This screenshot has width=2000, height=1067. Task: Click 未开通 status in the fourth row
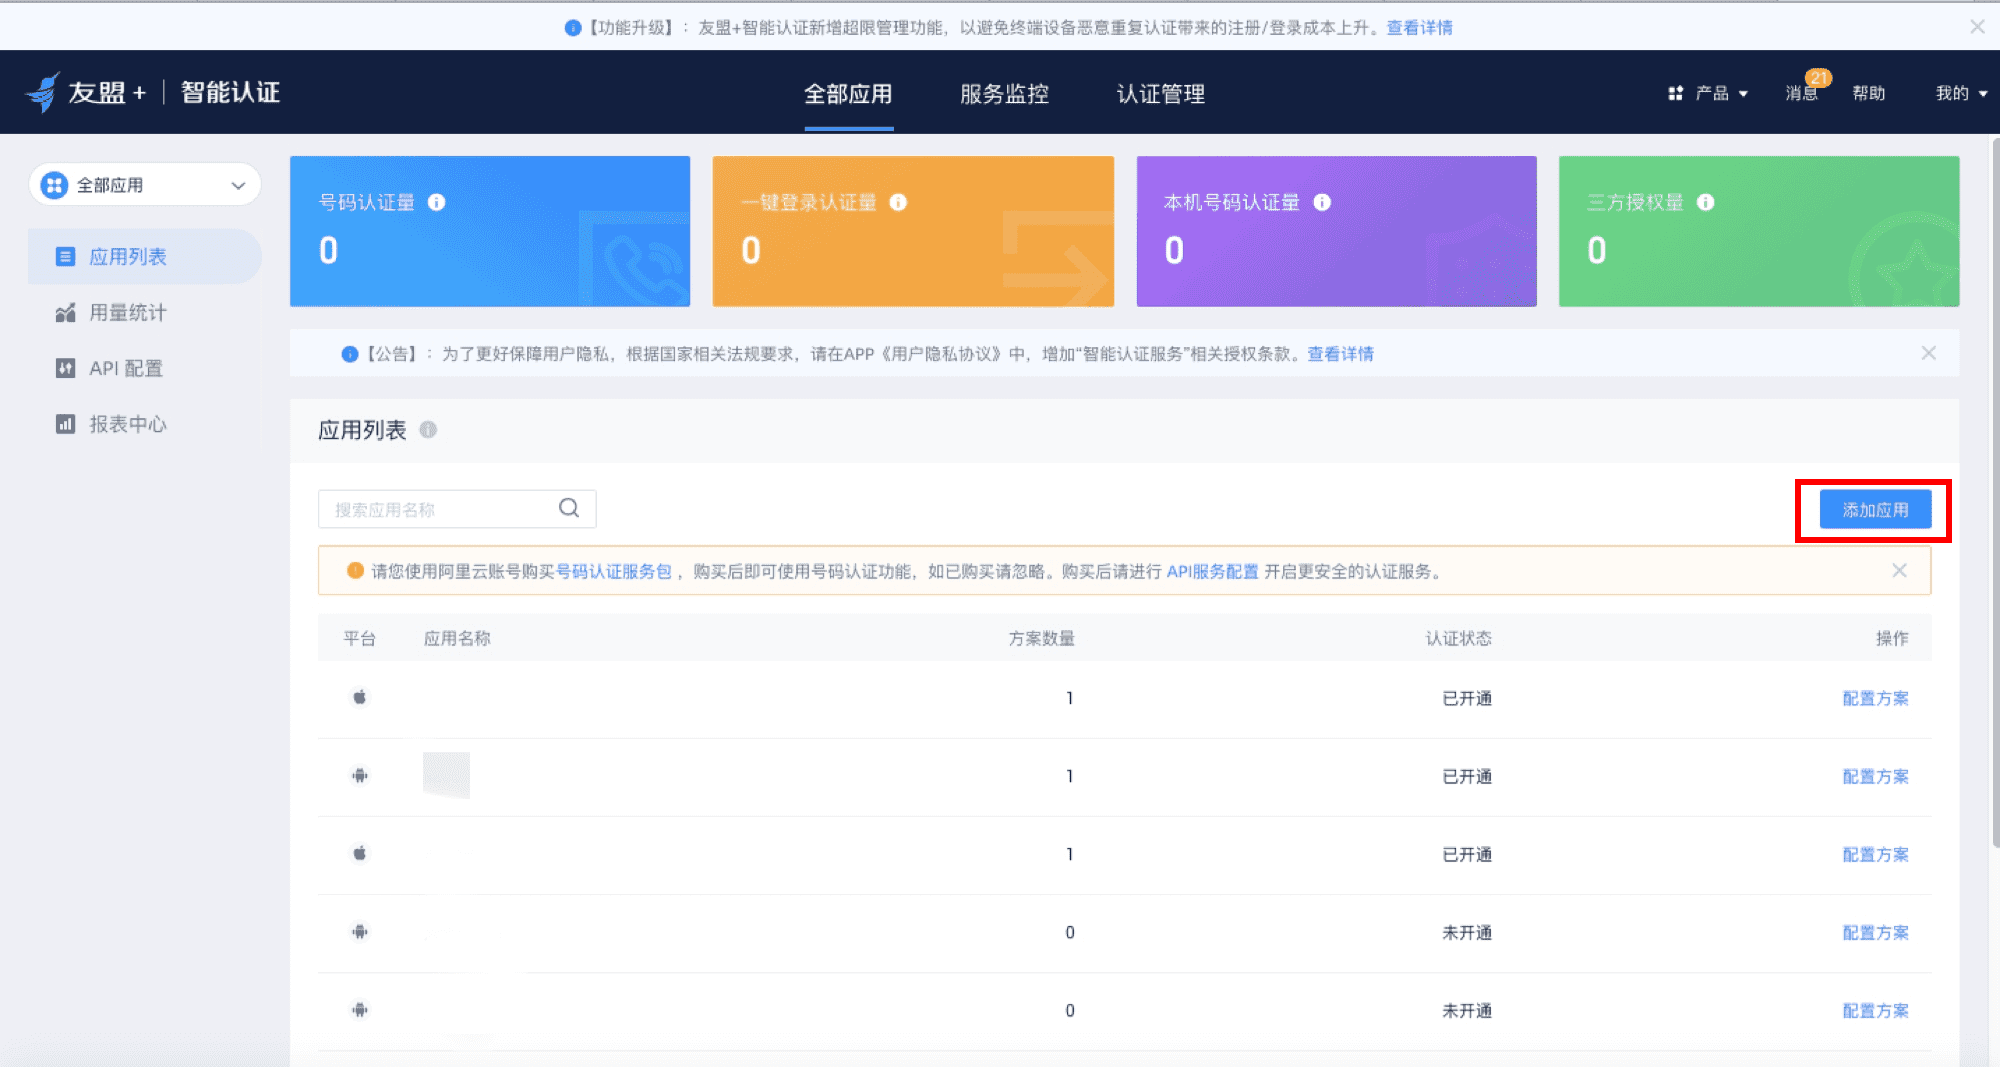(x=1467, y=932)
